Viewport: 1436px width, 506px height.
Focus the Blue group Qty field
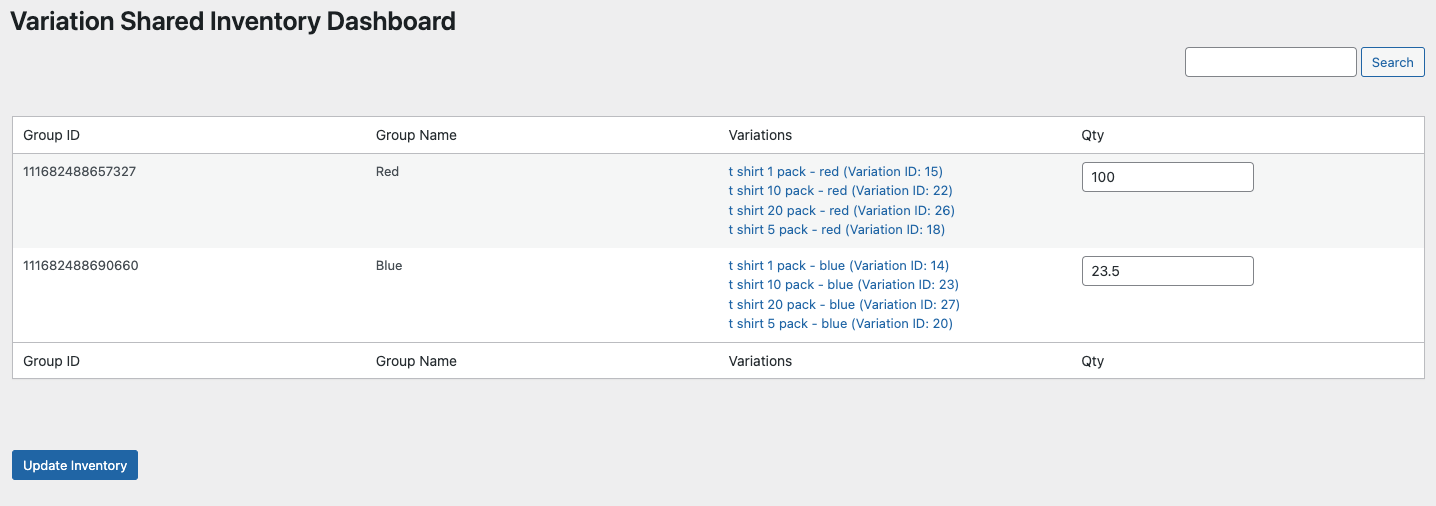coord(1167,271)
